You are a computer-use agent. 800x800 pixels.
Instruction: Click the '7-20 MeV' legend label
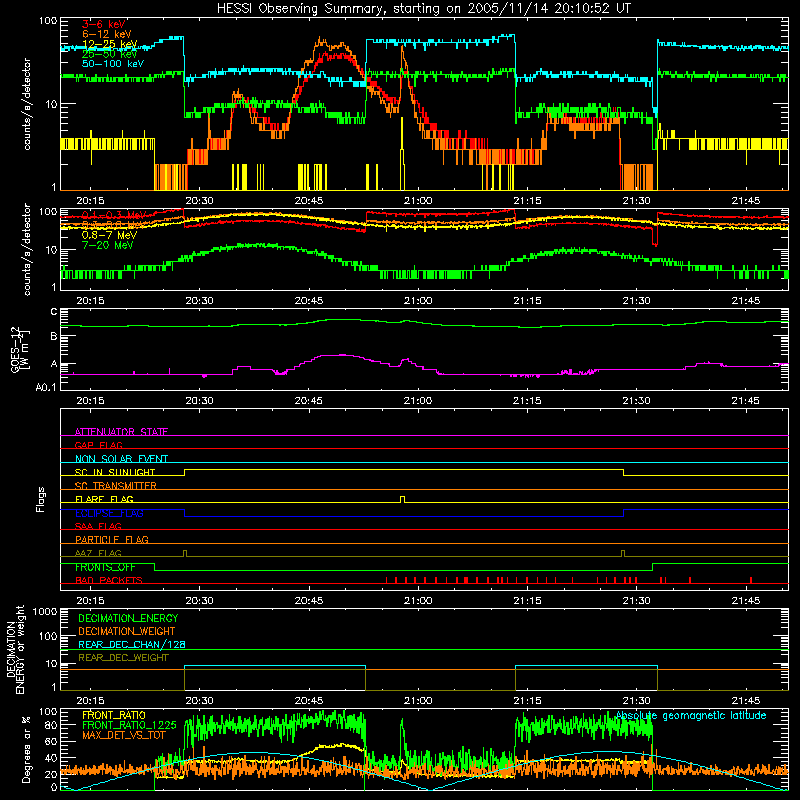tap(107, 245)
